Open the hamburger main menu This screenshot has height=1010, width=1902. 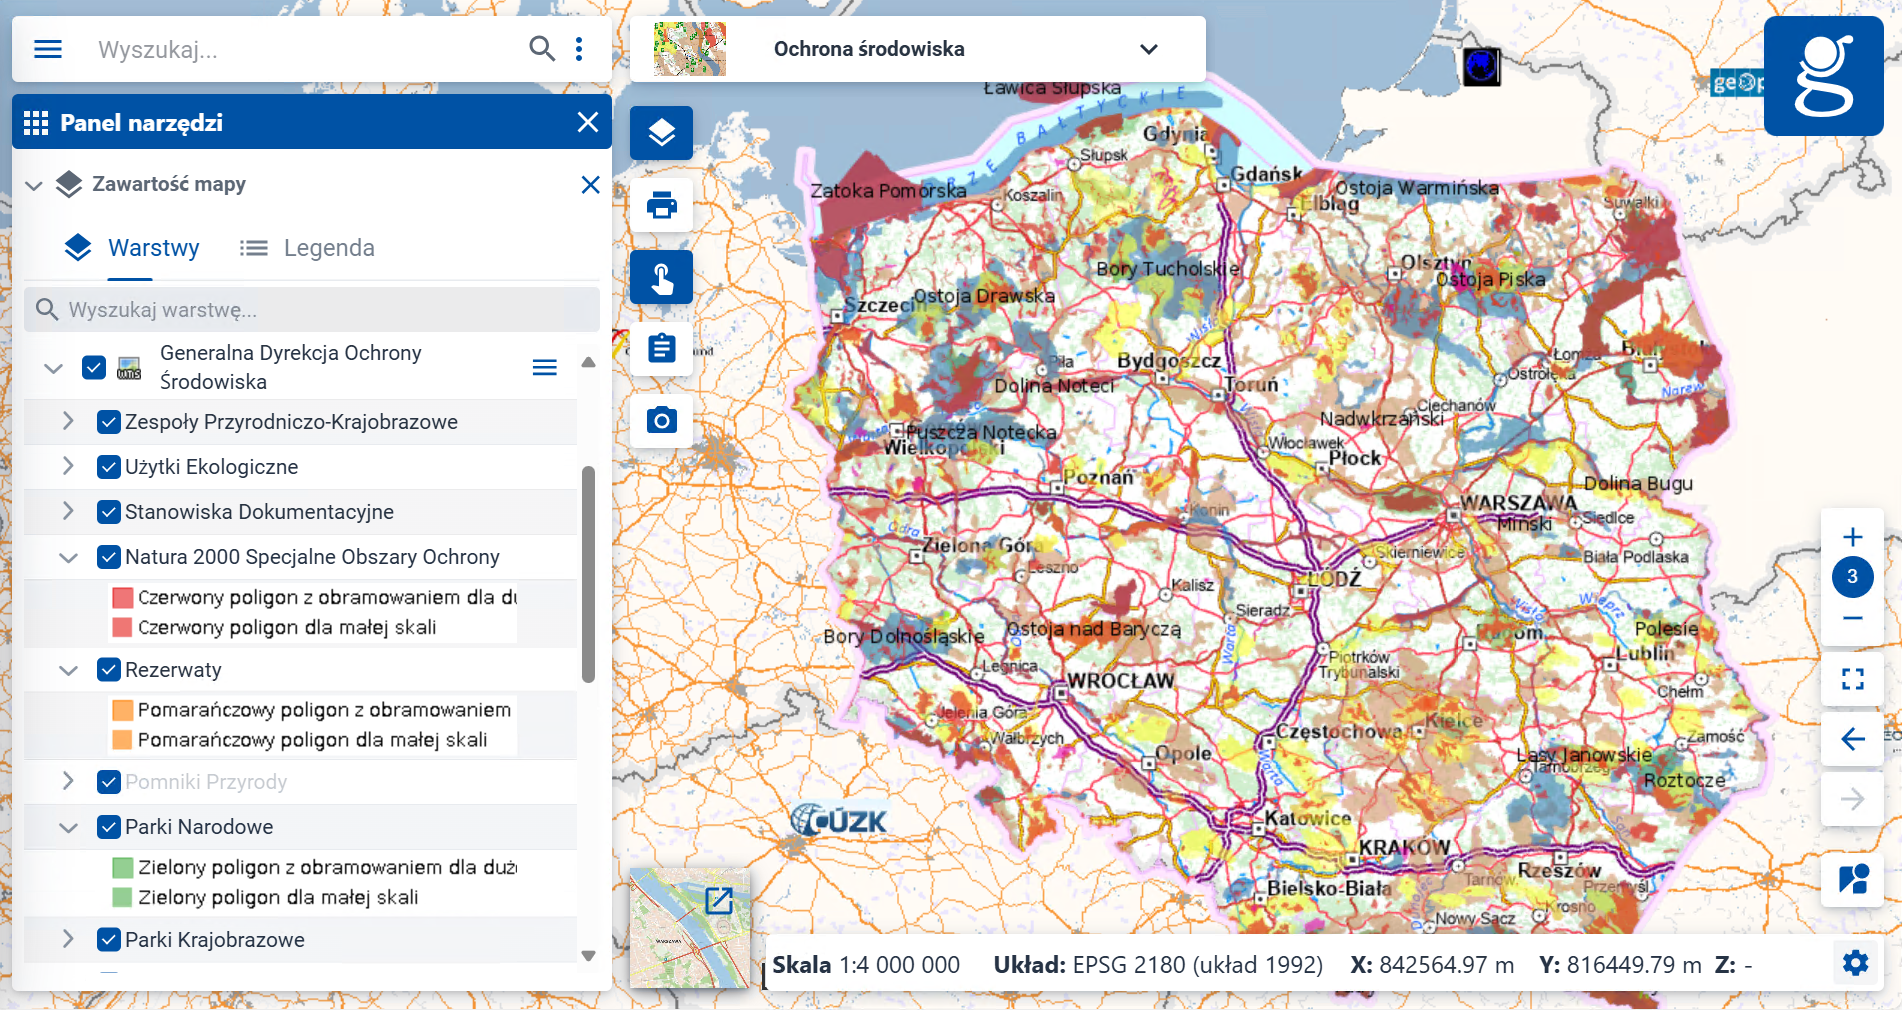(47, 48)
